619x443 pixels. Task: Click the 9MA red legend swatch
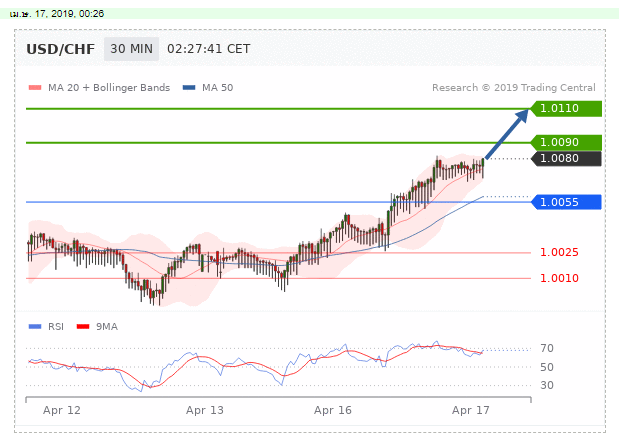tap(83, 327)
